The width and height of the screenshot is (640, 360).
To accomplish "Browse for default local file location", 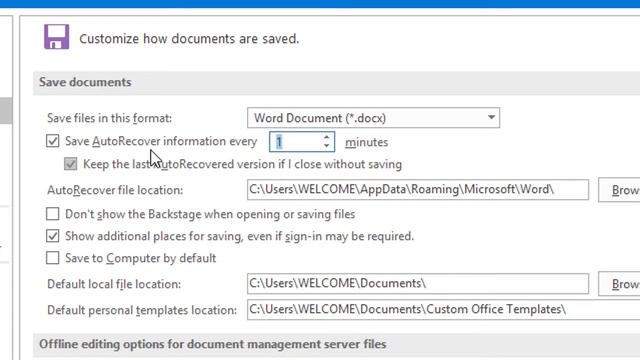I will [619, 284].
